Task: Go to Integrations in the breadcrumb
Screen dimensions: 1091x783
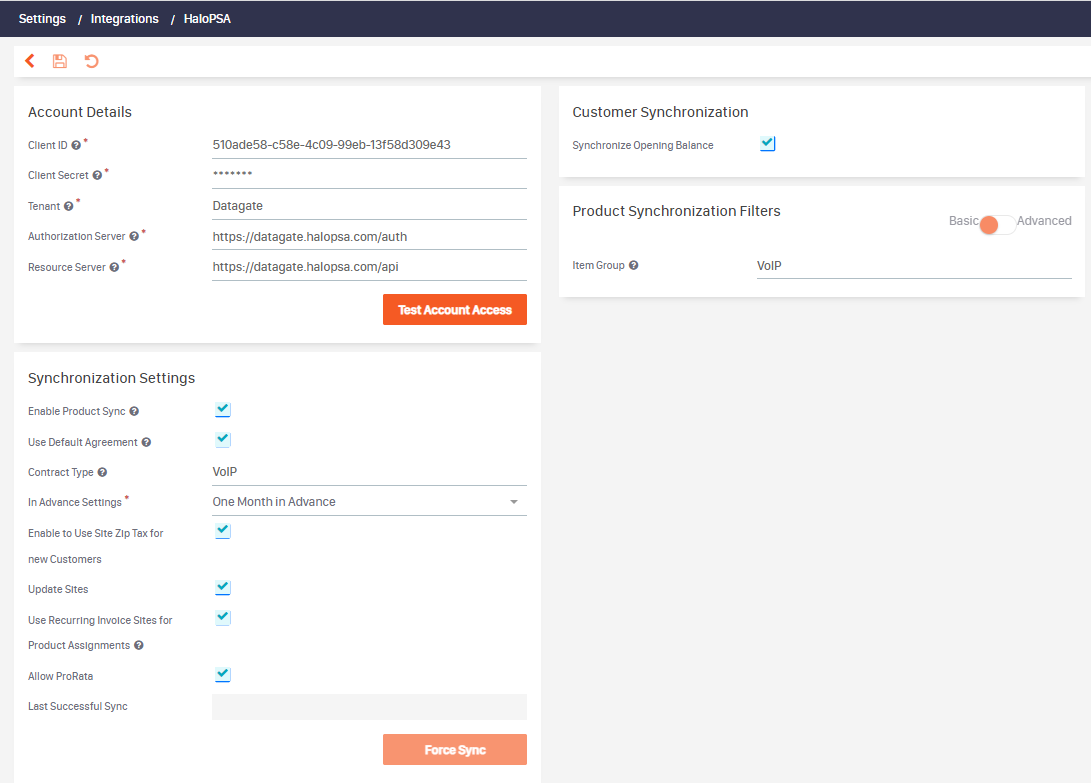Action: 125,19
